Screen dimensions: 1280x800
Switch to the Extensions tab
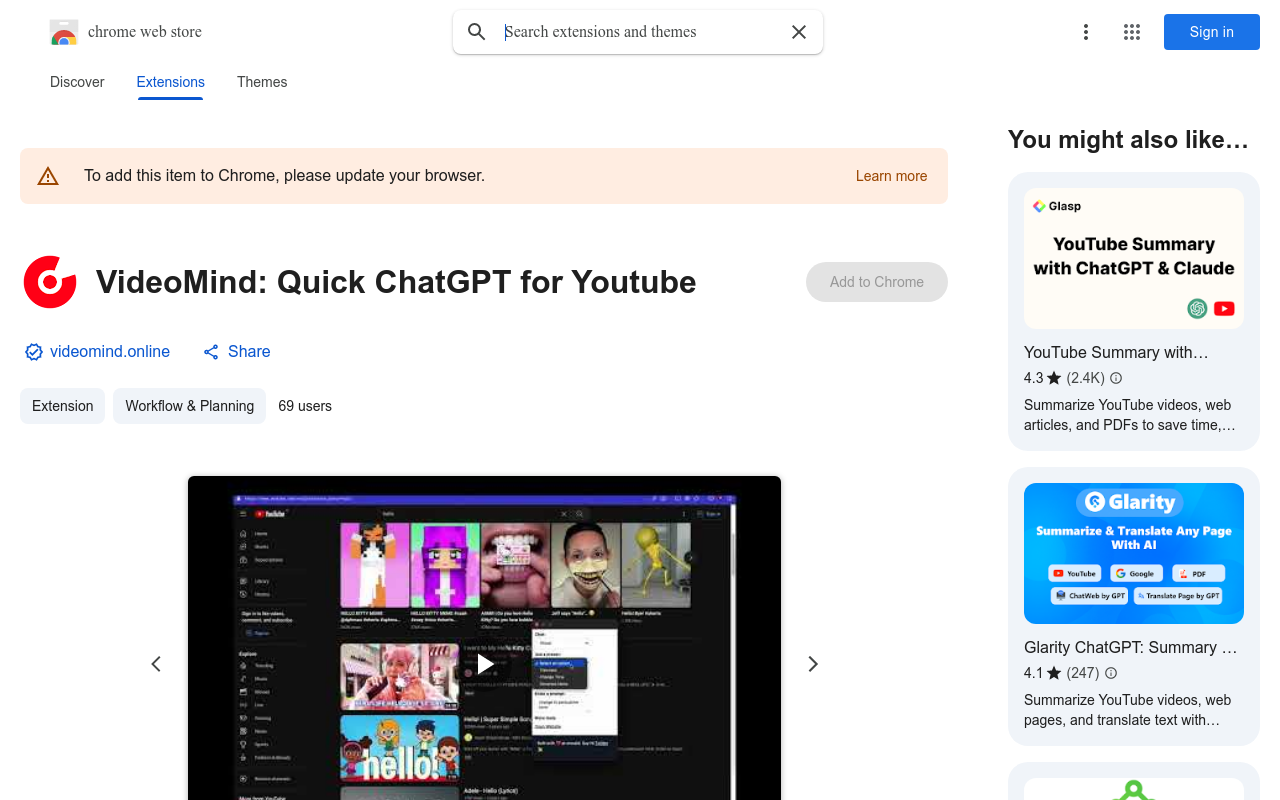click(171, 82)
